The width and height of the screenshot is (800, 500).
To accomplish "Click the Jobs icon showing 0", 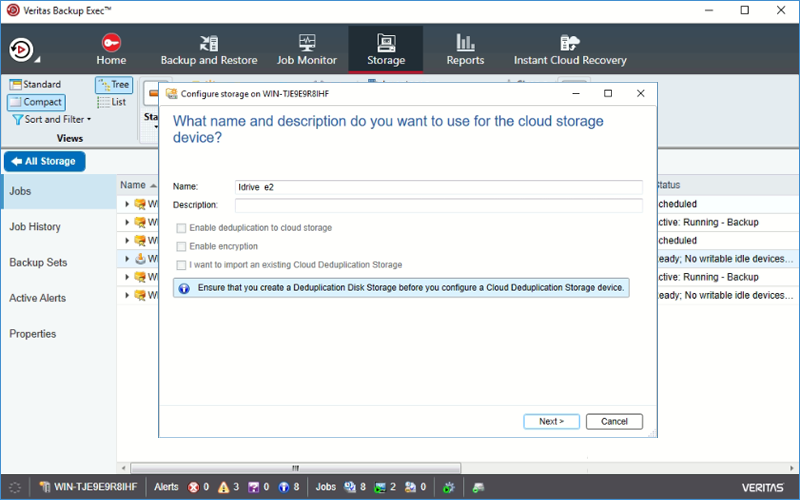I will [x=411, y=487].
